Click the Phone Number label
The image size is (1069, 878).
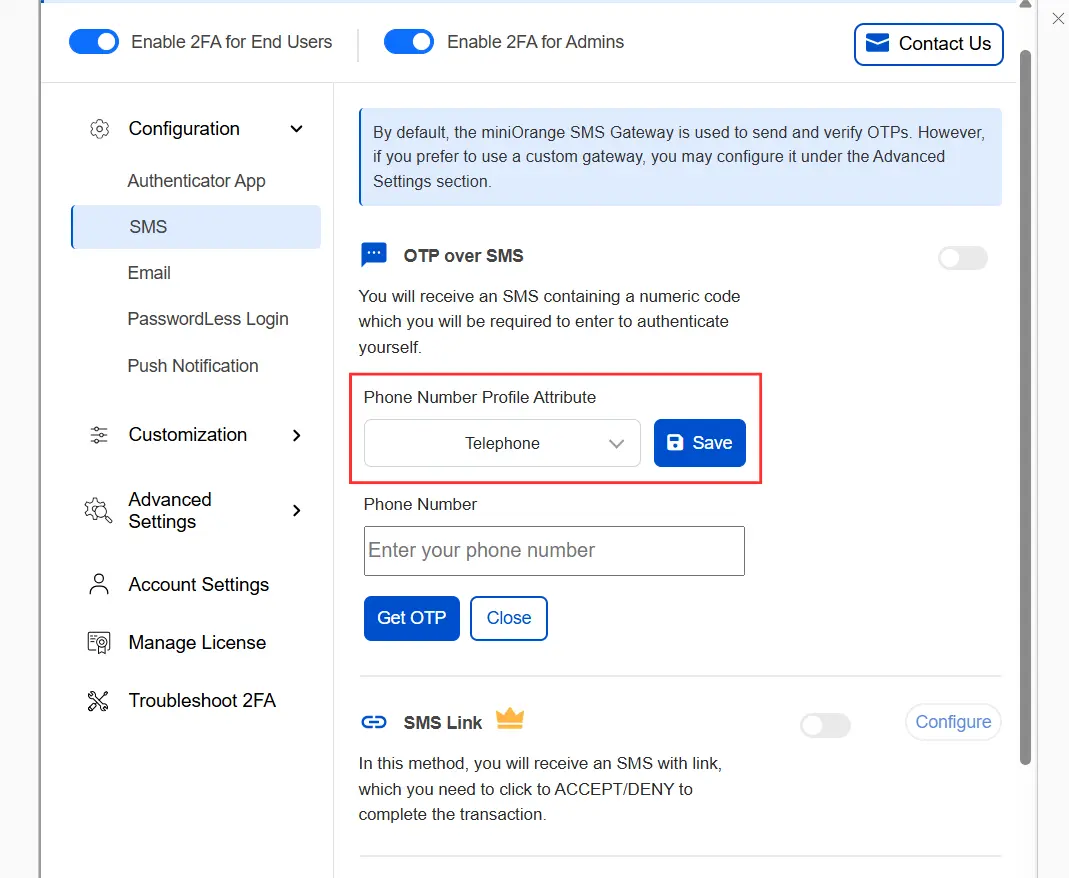[420, 504]
